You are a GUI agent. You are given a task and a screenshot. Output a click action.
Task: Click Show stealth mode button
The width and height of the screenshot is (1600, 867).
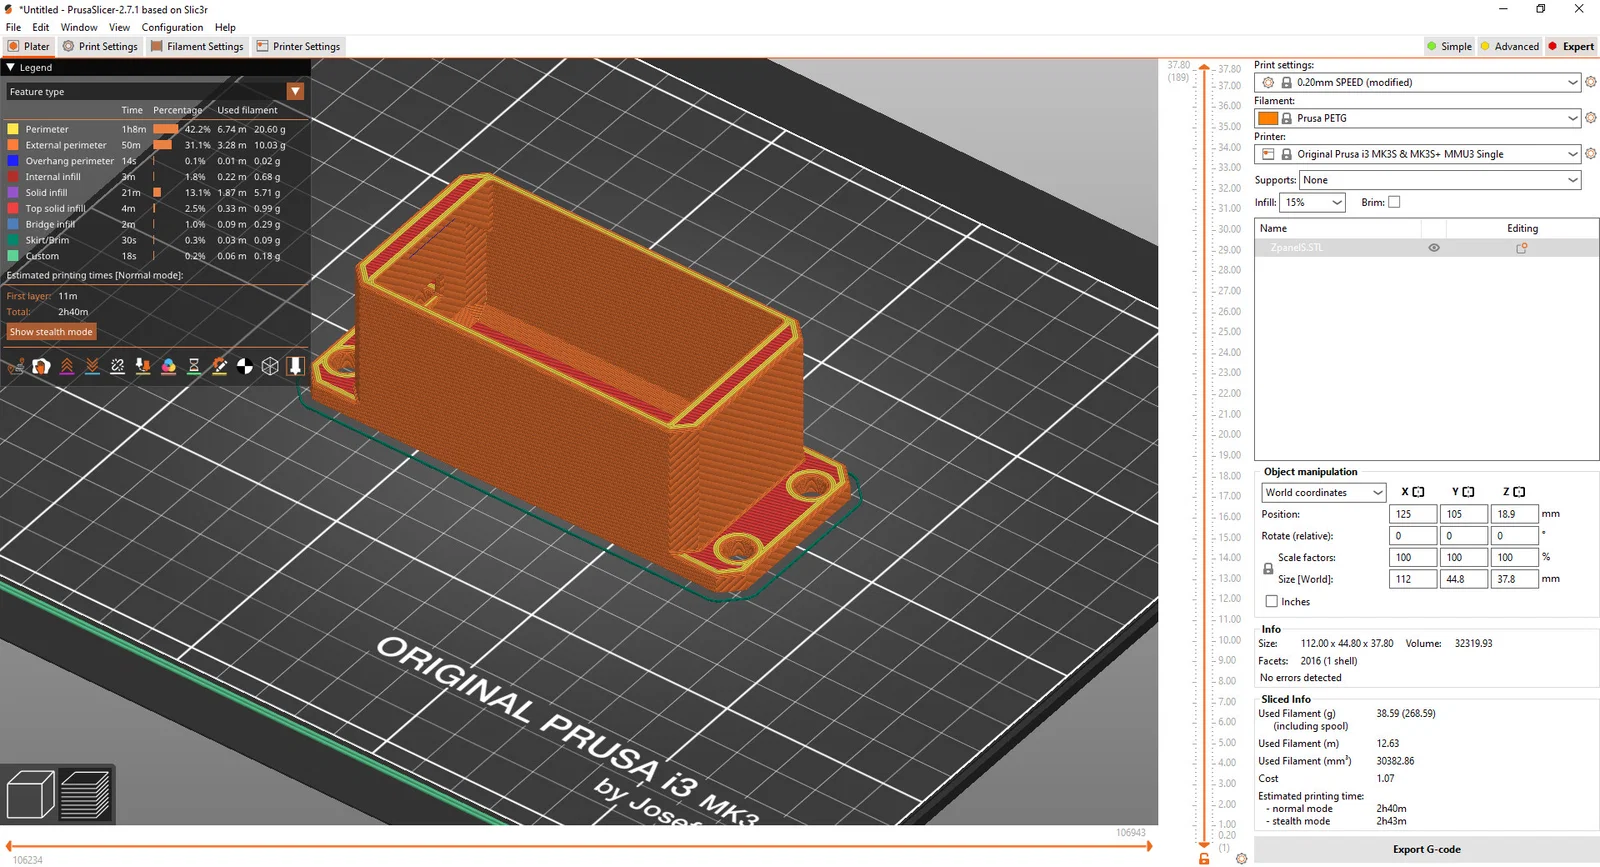[x=51, y=332]
